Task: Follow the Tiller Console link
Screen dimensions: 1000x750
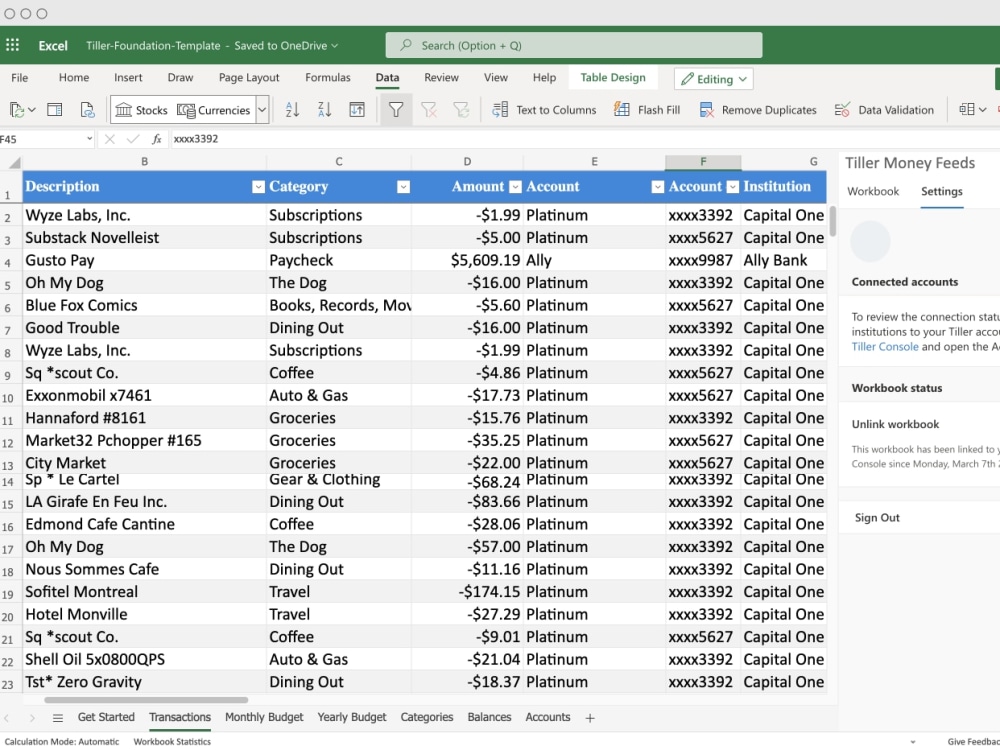Action: [885, 347]
